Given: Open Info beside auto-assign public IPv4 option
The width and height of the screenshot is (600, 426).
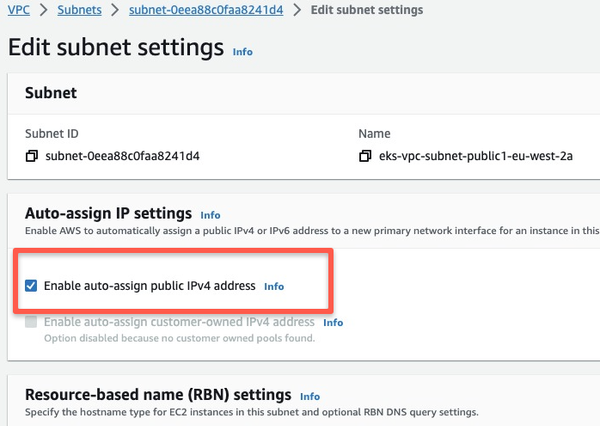Looking at the screenshot, I should point(274,286).
